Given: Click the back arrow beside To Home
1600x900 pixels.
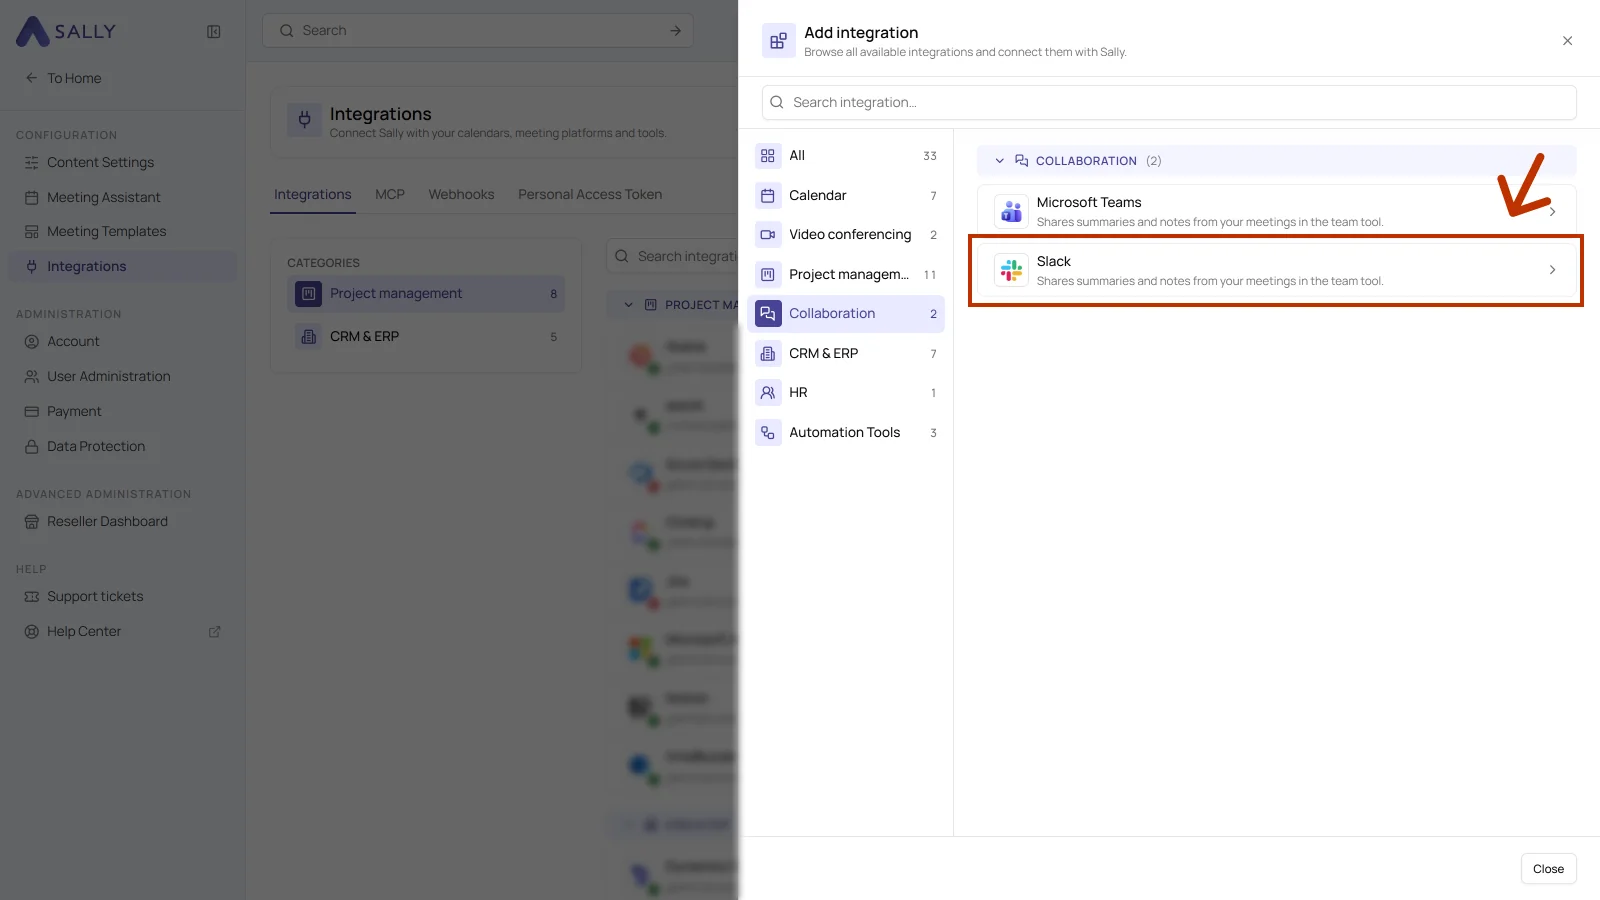Looking at the screenshot, I should (31, 78).
